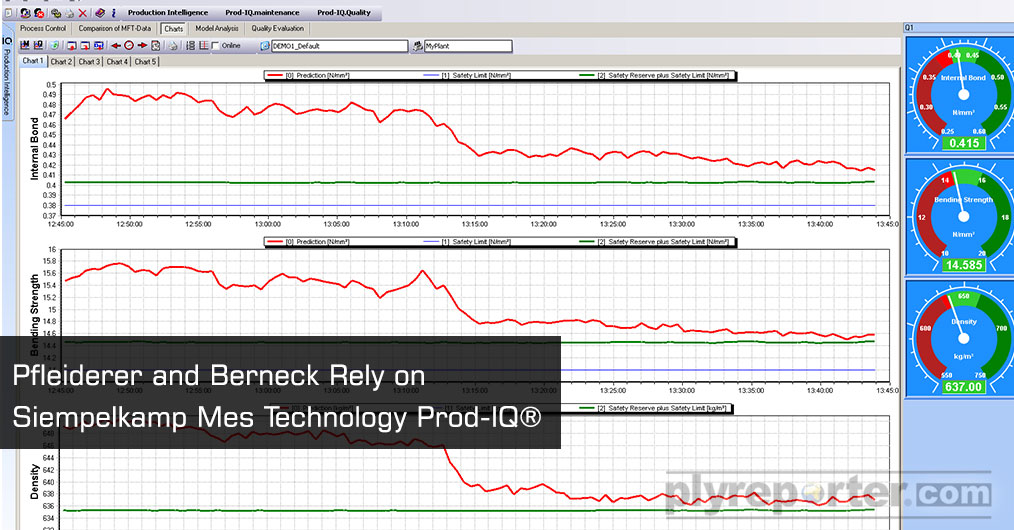Click the 637.00 Density gauge value

click(x=964, y=387)
